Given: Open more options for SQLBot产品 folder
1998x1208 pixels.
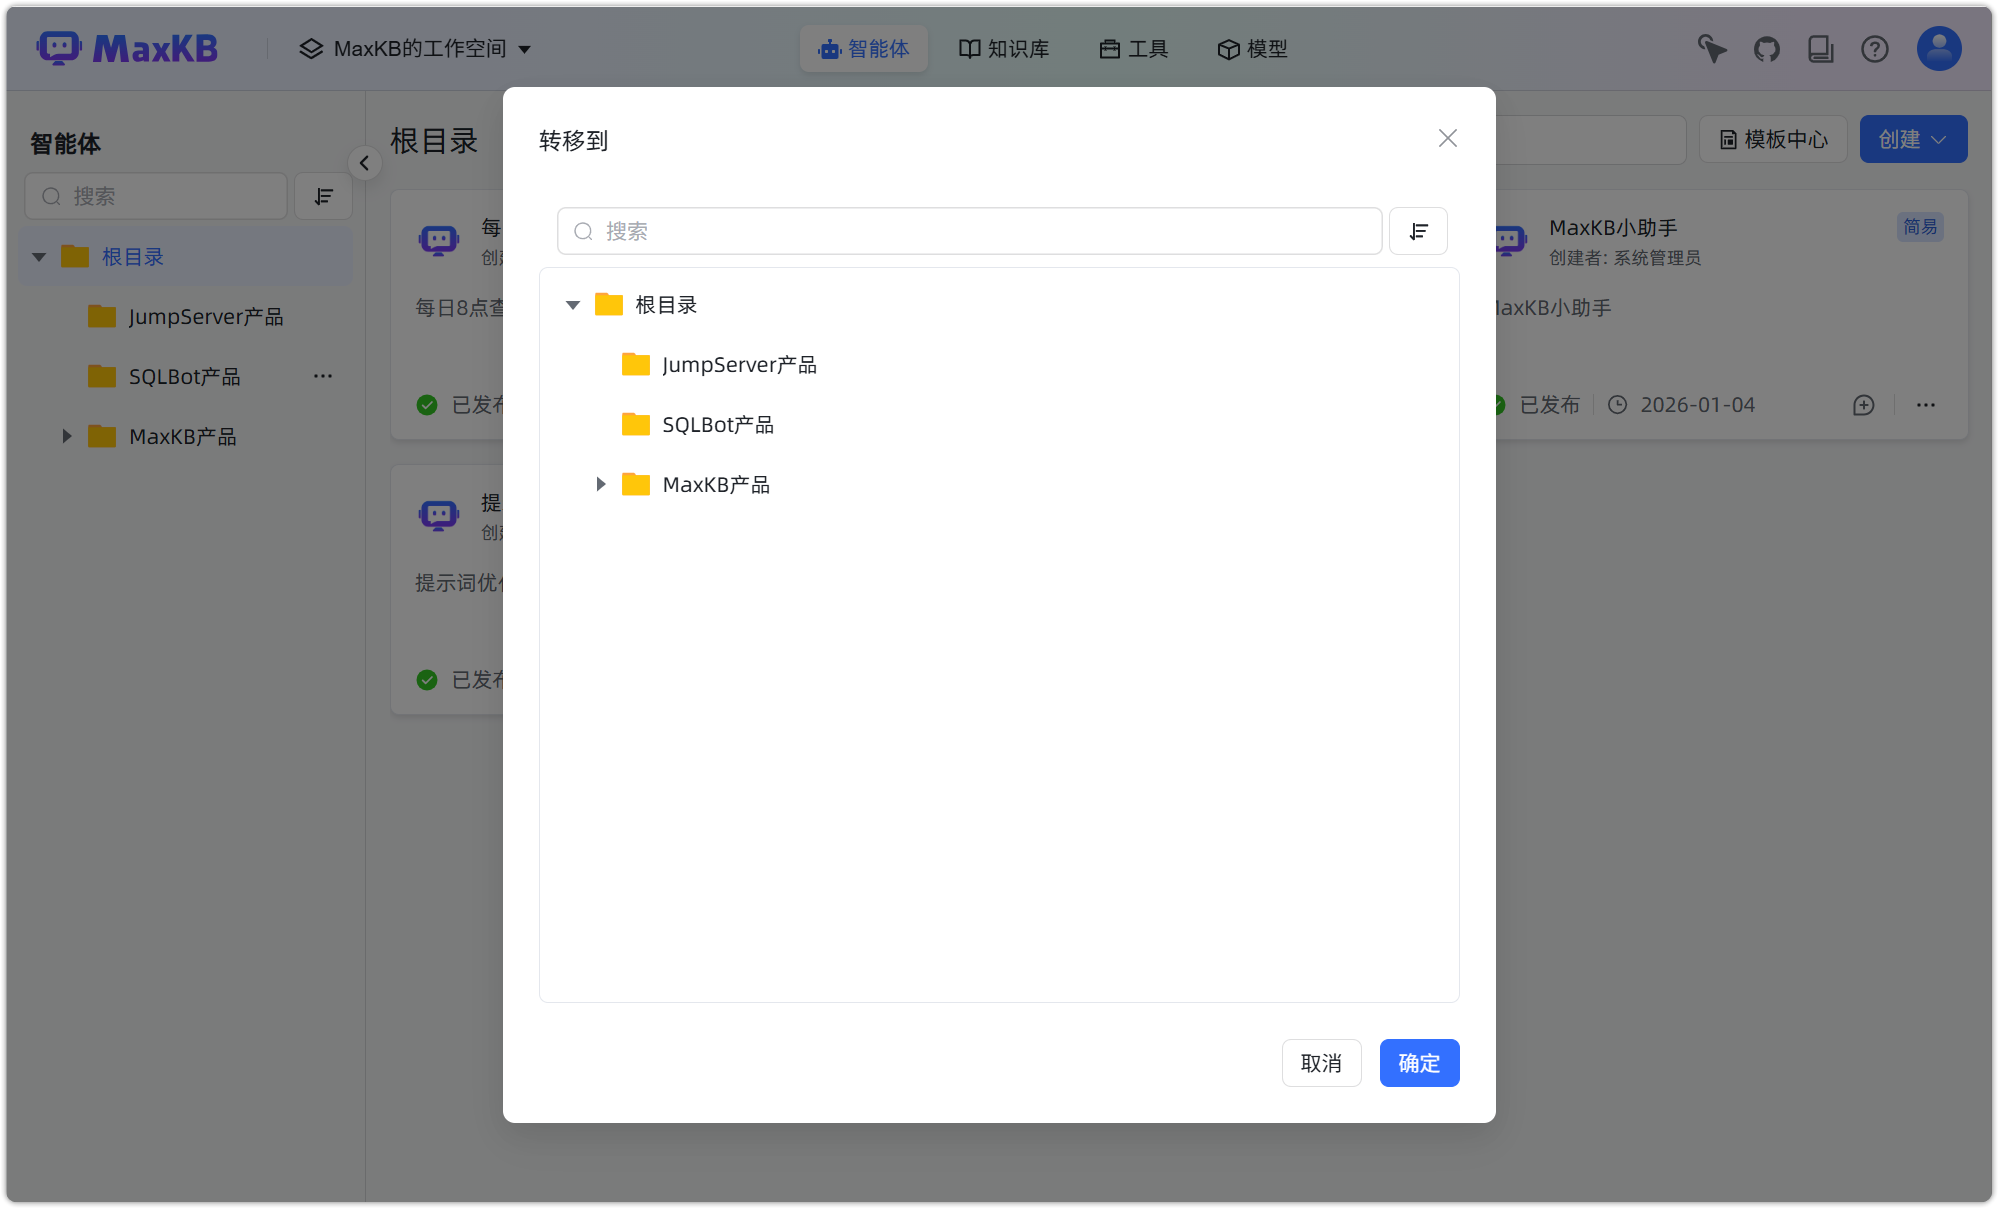Looking at the screenshot, I should click(322, 376).
